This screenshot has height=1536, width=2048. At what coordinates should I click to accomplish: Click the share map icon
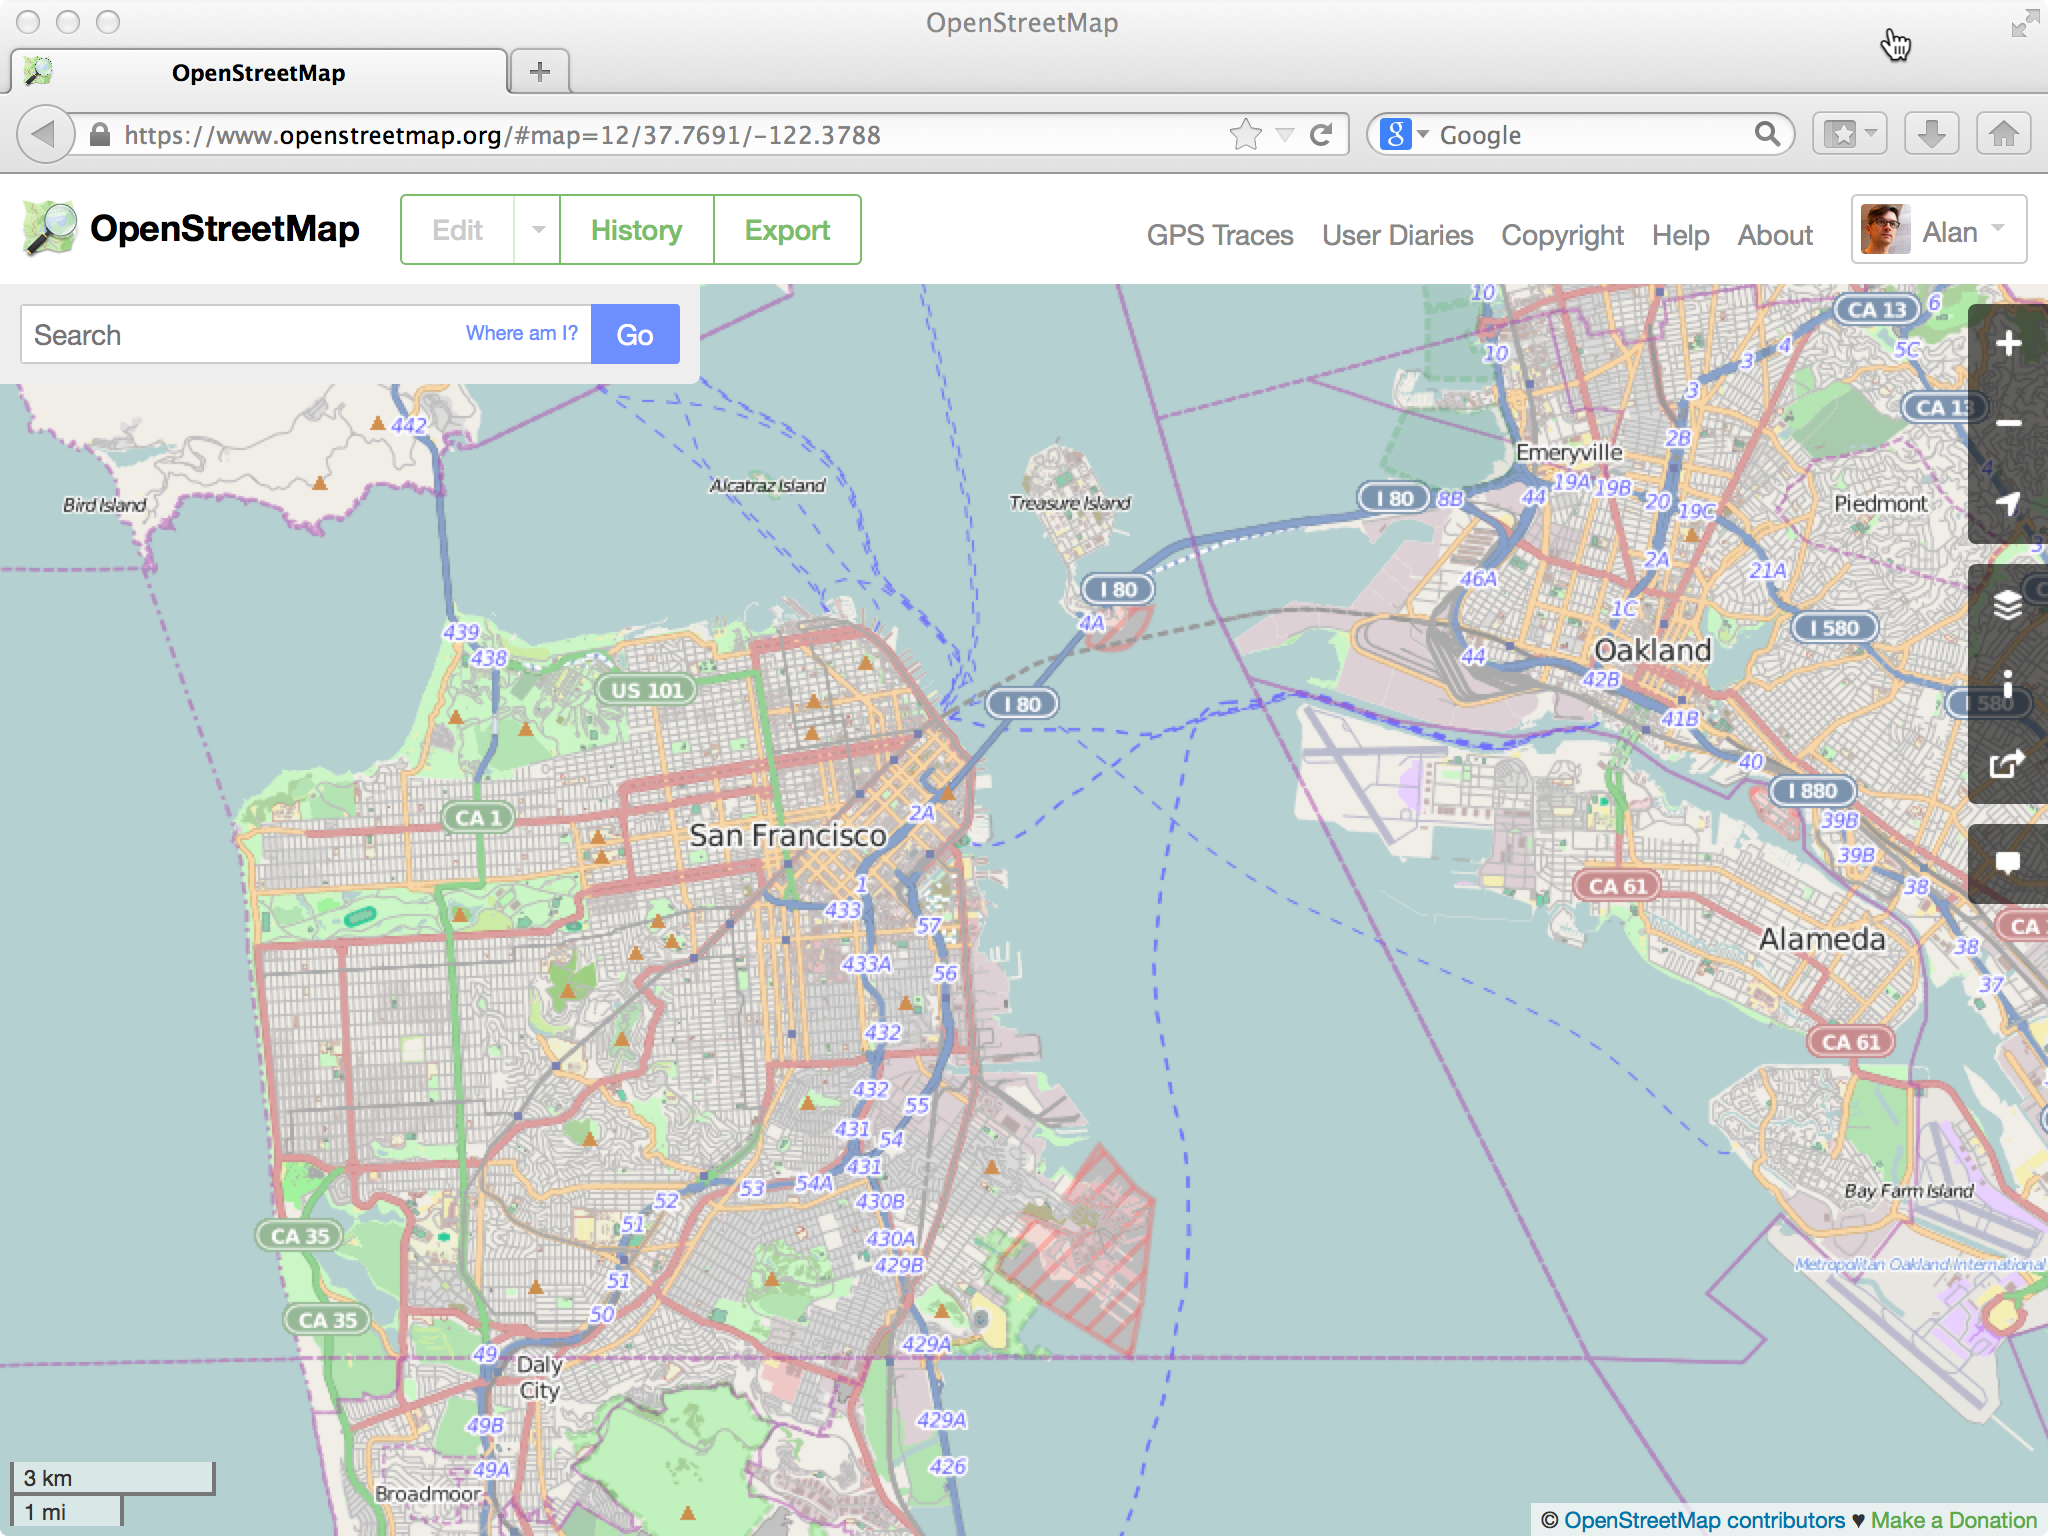[x=2006, y=765]
